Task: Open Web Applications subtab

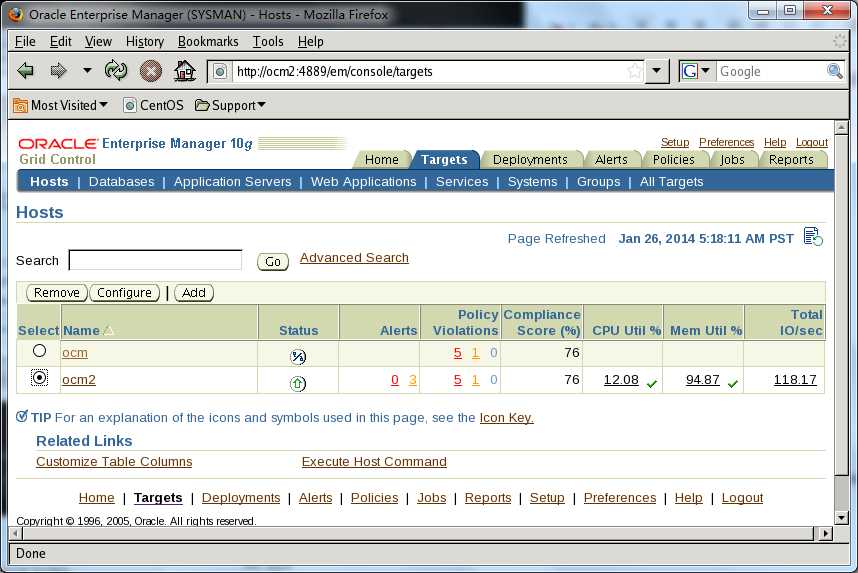Action: (x=363, y=182)
